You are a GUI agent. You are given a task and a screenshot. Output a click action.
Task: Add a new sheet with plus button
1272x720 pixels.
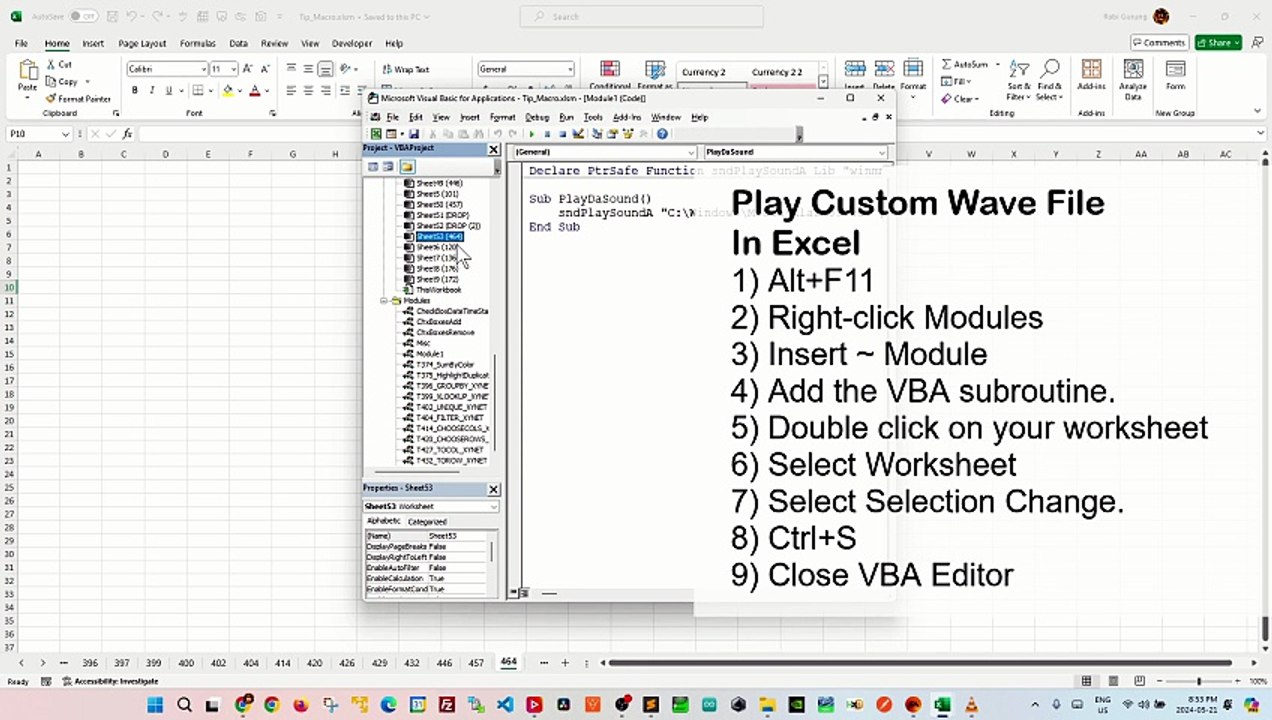(x=564, y=663)
